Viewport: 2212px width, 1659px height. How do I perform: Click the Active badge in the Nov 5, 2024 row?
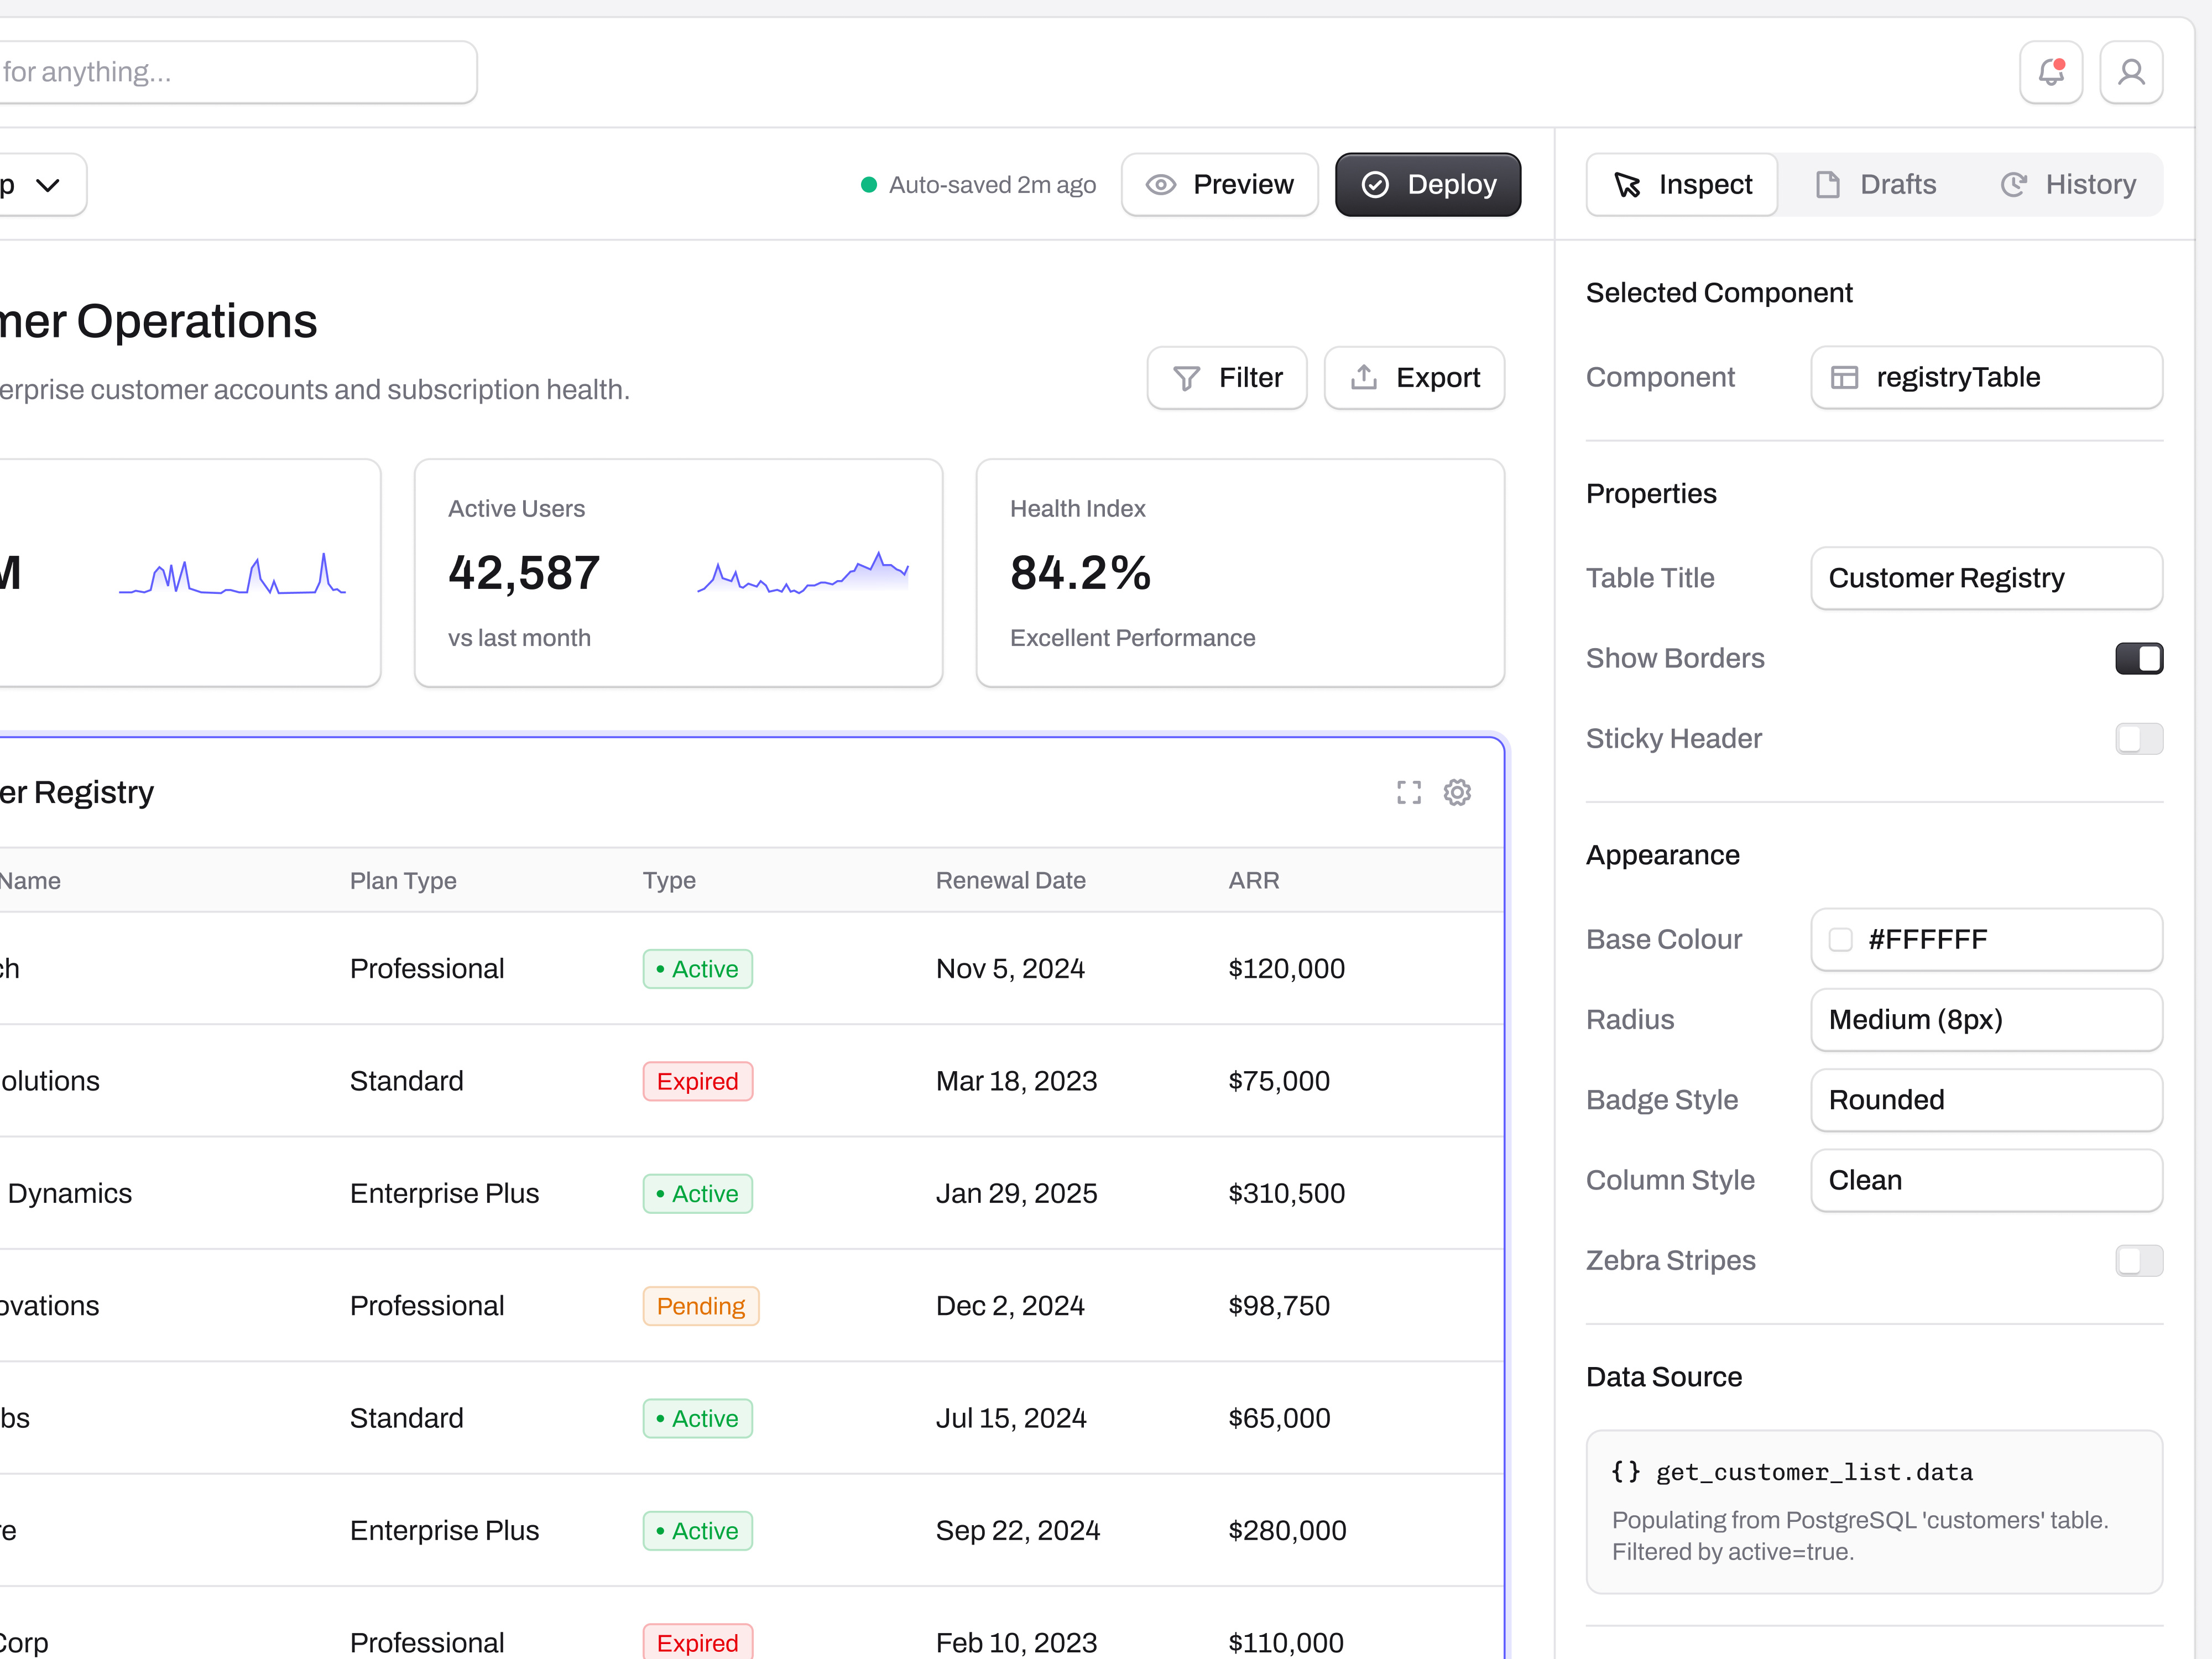(697, 969)
